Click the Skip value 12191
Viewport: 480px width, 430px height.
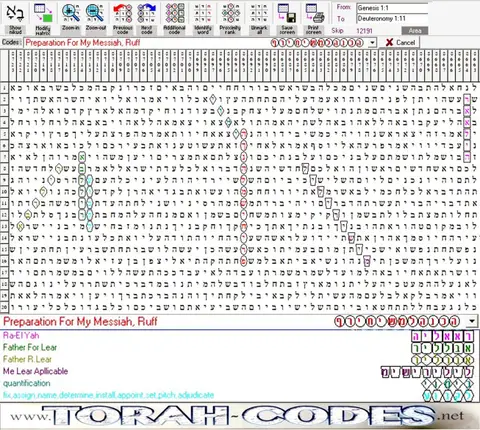pos(364,31)
